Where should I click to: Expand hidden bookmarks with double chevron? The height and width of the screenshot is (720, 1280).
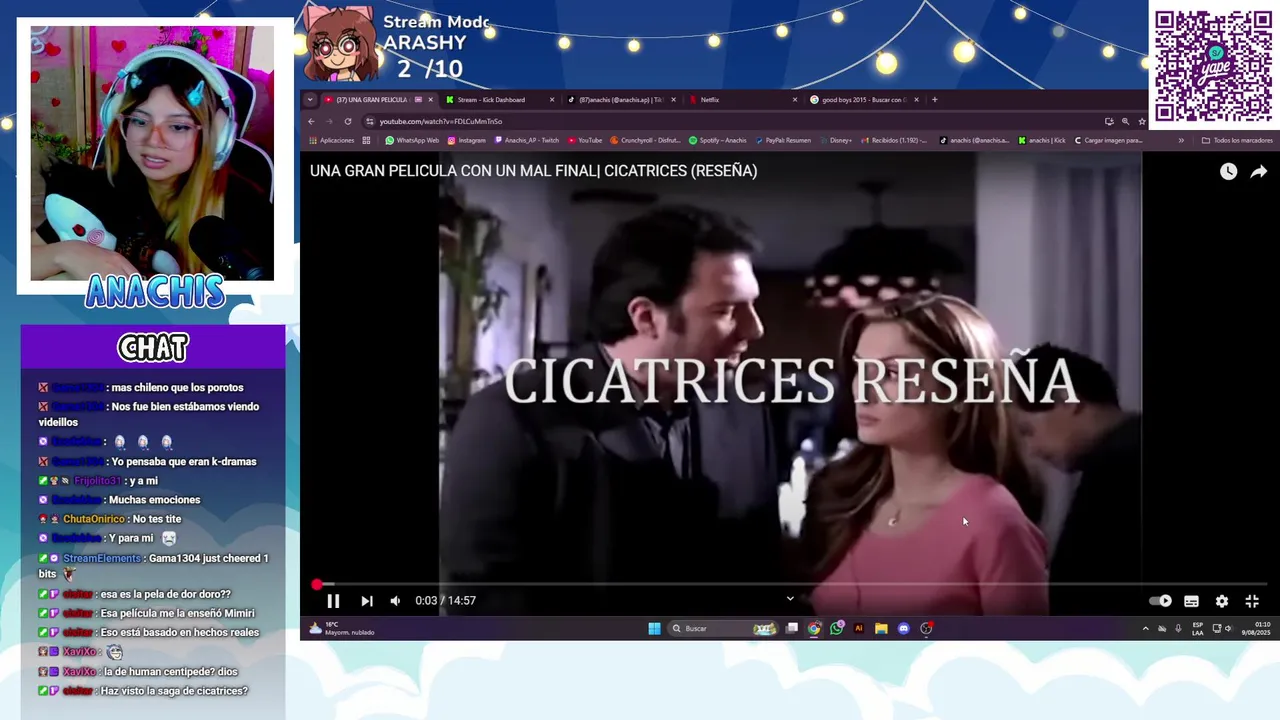point(1181,141)
